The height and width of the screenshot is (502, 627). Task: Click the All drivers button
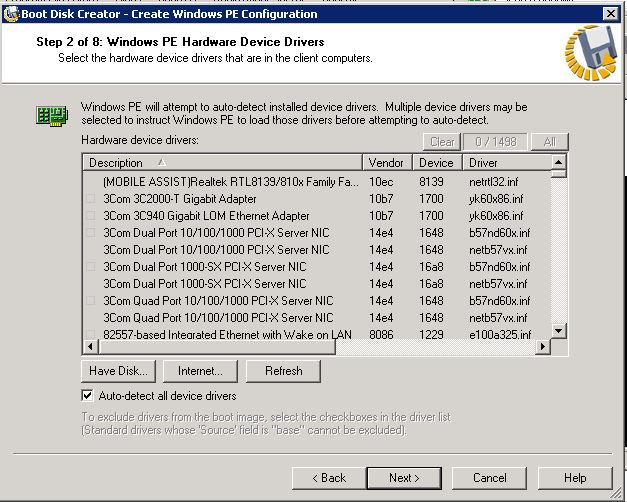549,142
